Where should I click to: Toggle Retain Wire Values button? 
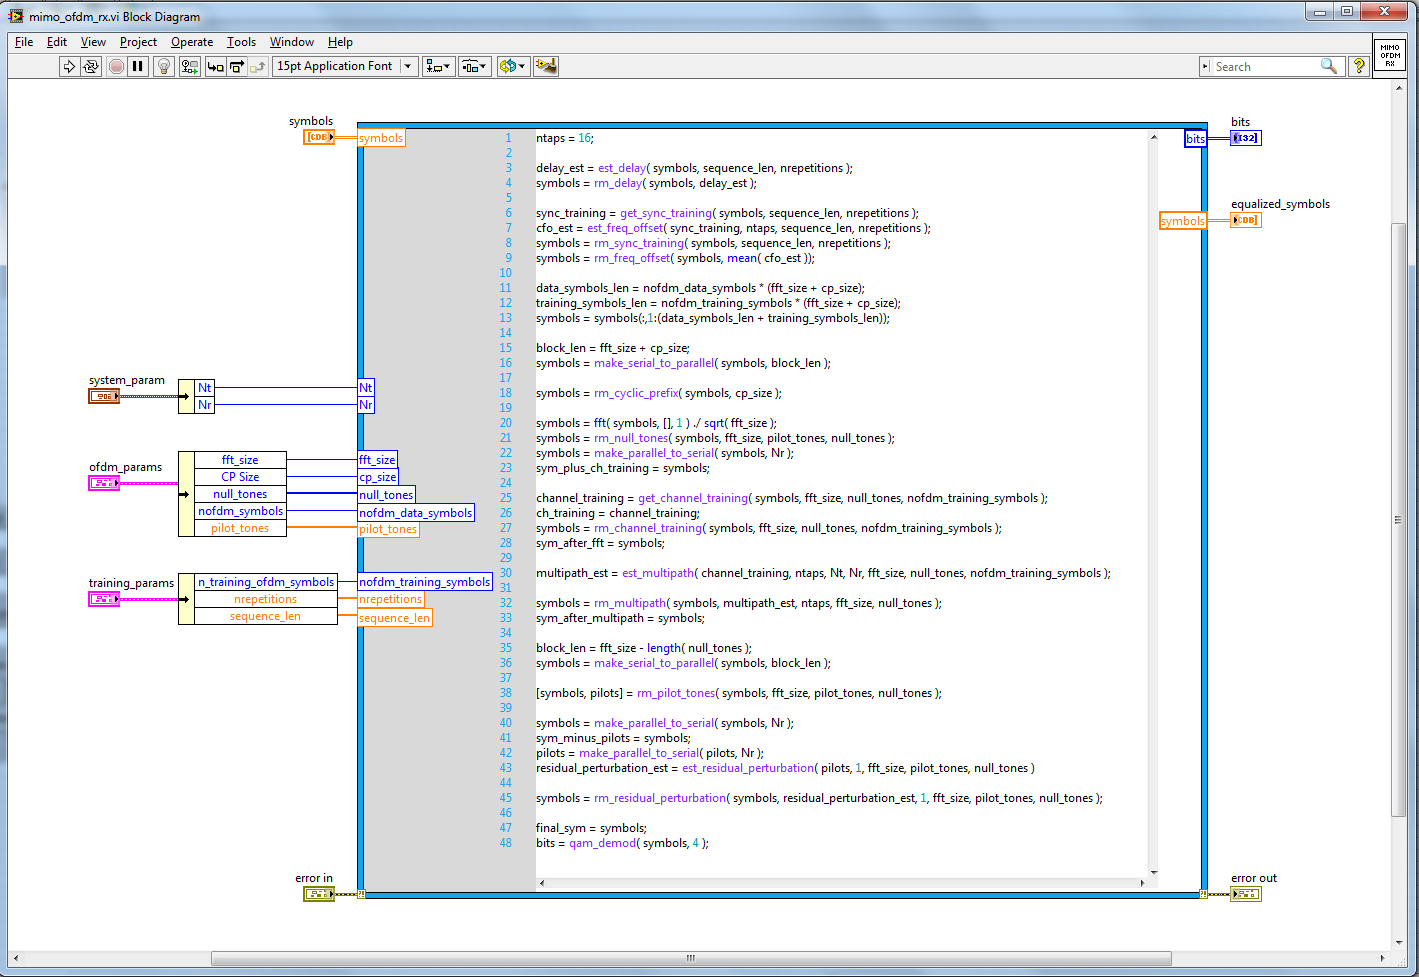pyautogui.click(x=190, y=66)
